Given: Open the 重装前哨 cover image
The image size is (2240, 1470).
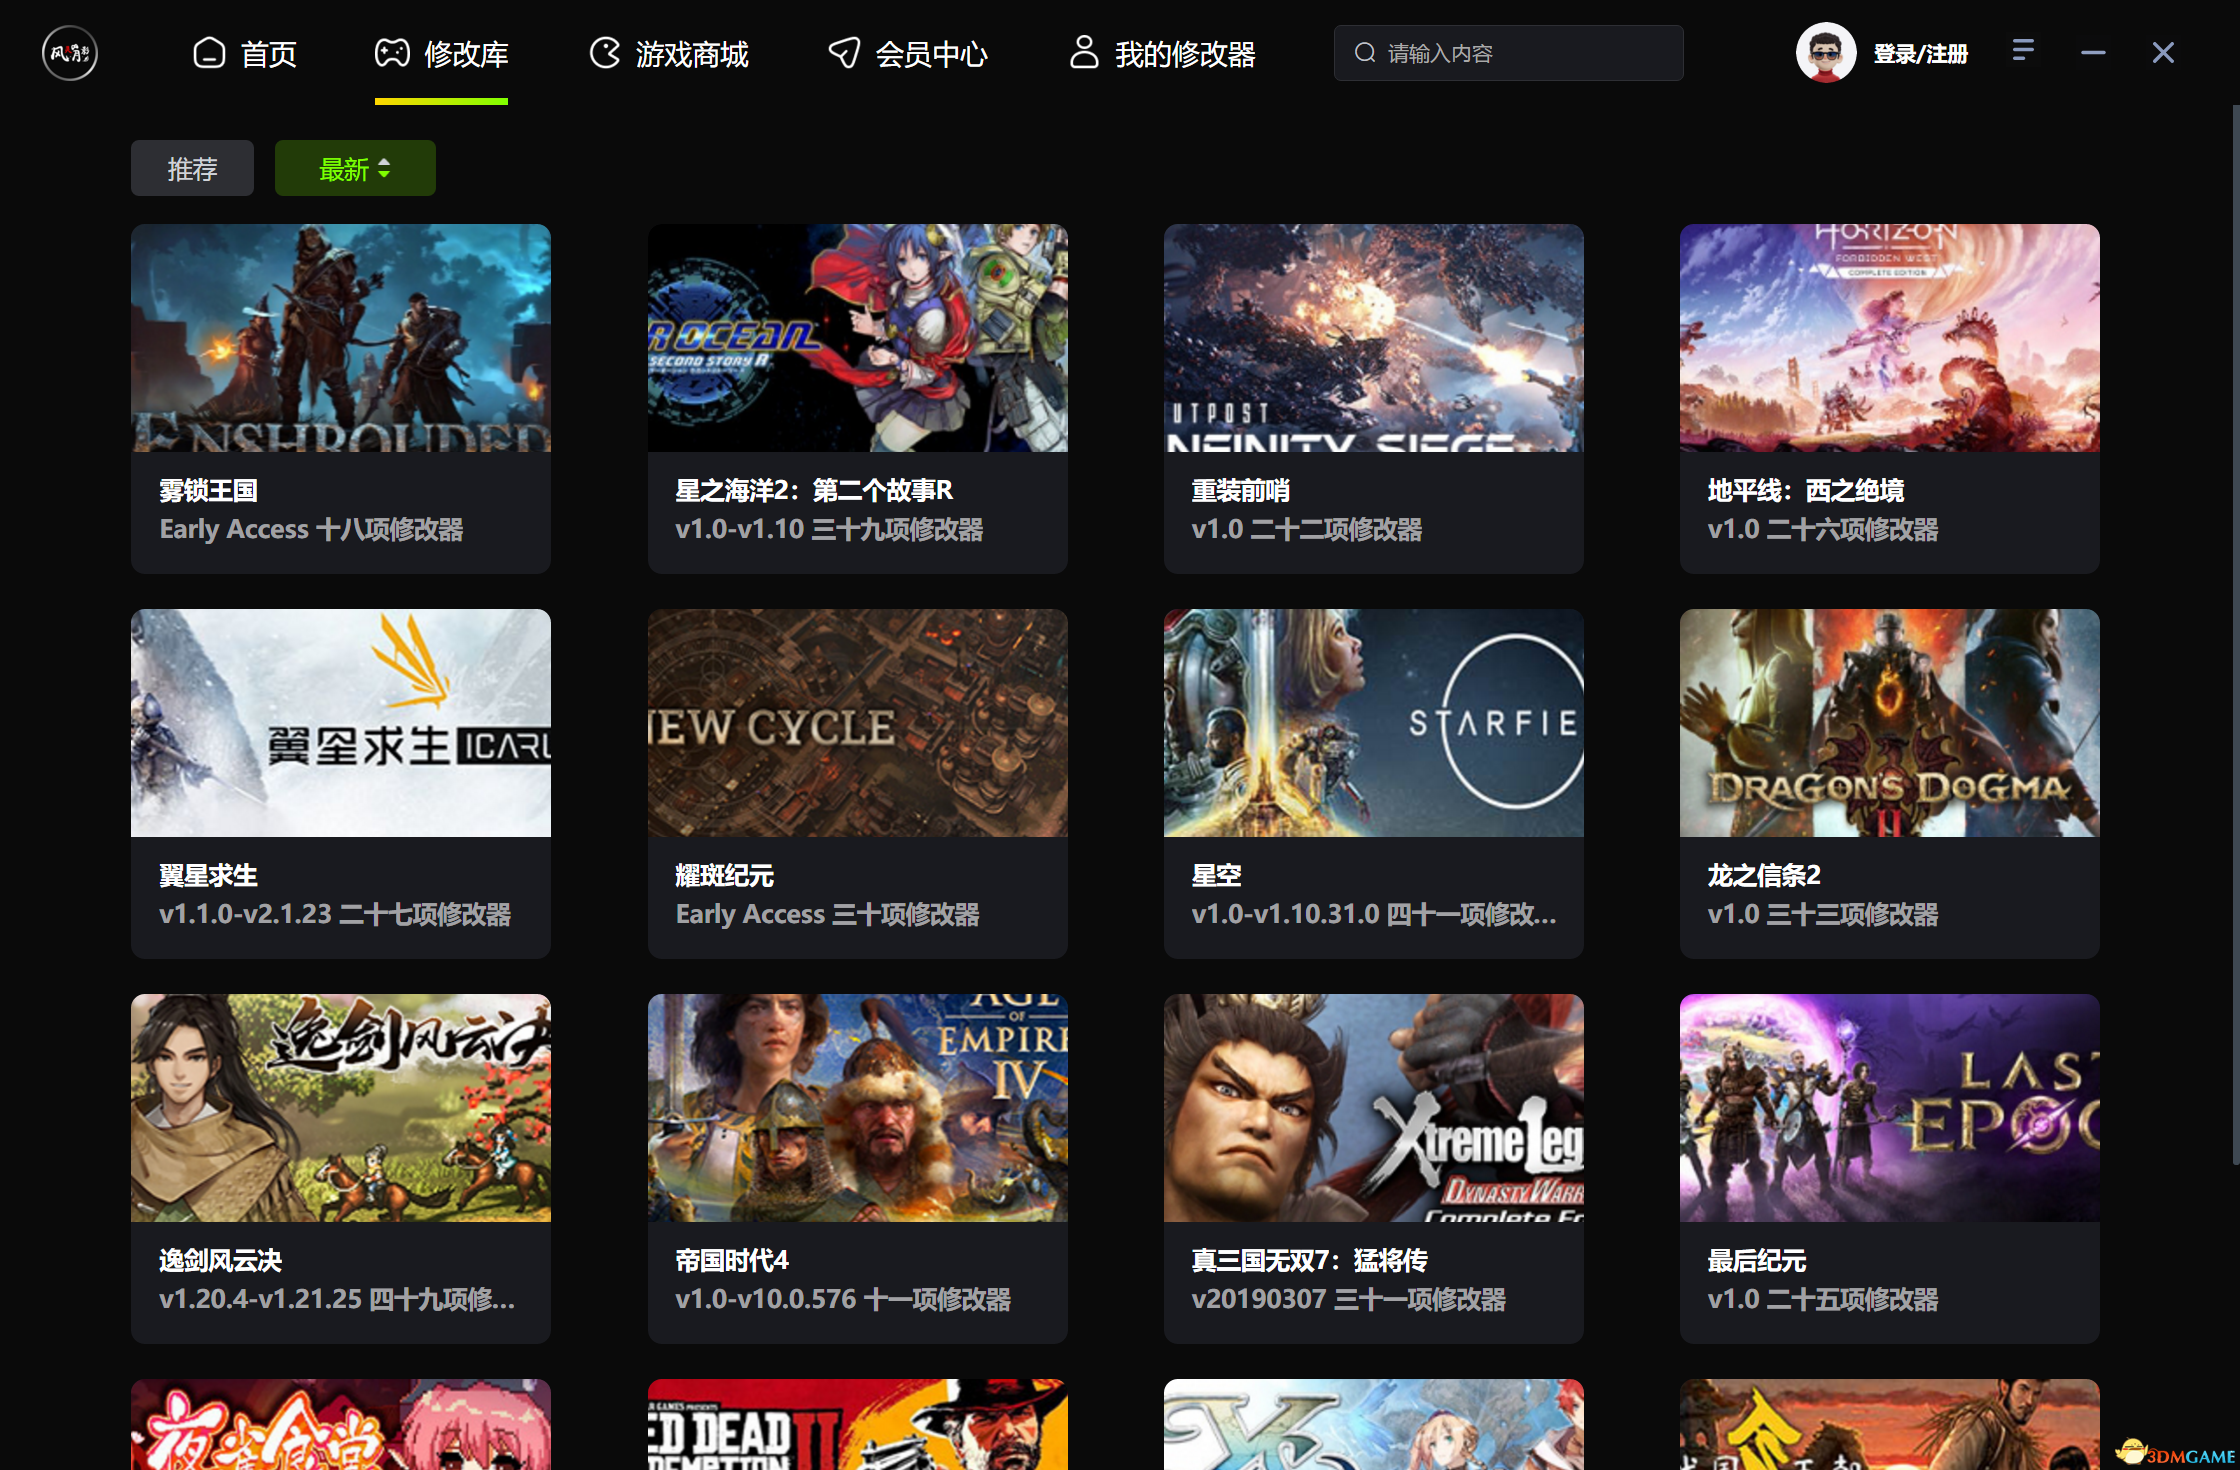Looking at the screenshot, I should pos(1374,338).
